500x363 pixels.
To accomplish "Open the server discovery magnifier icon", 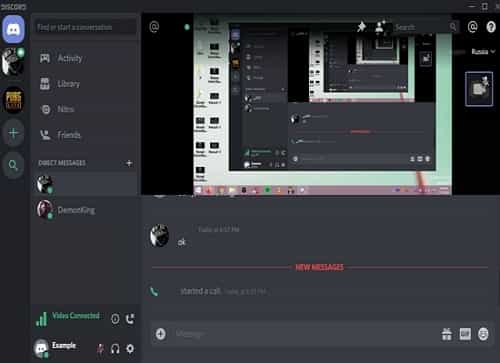I will pos(13,165).
